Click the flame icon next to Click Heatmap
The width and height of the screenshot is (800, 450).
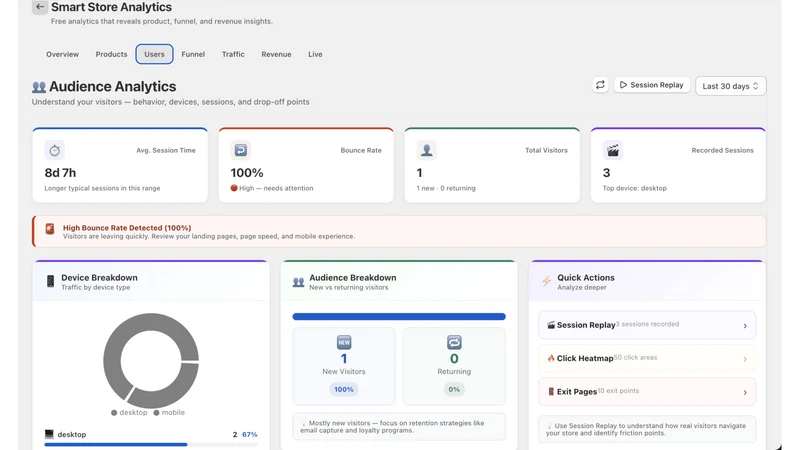click(551, 358)
